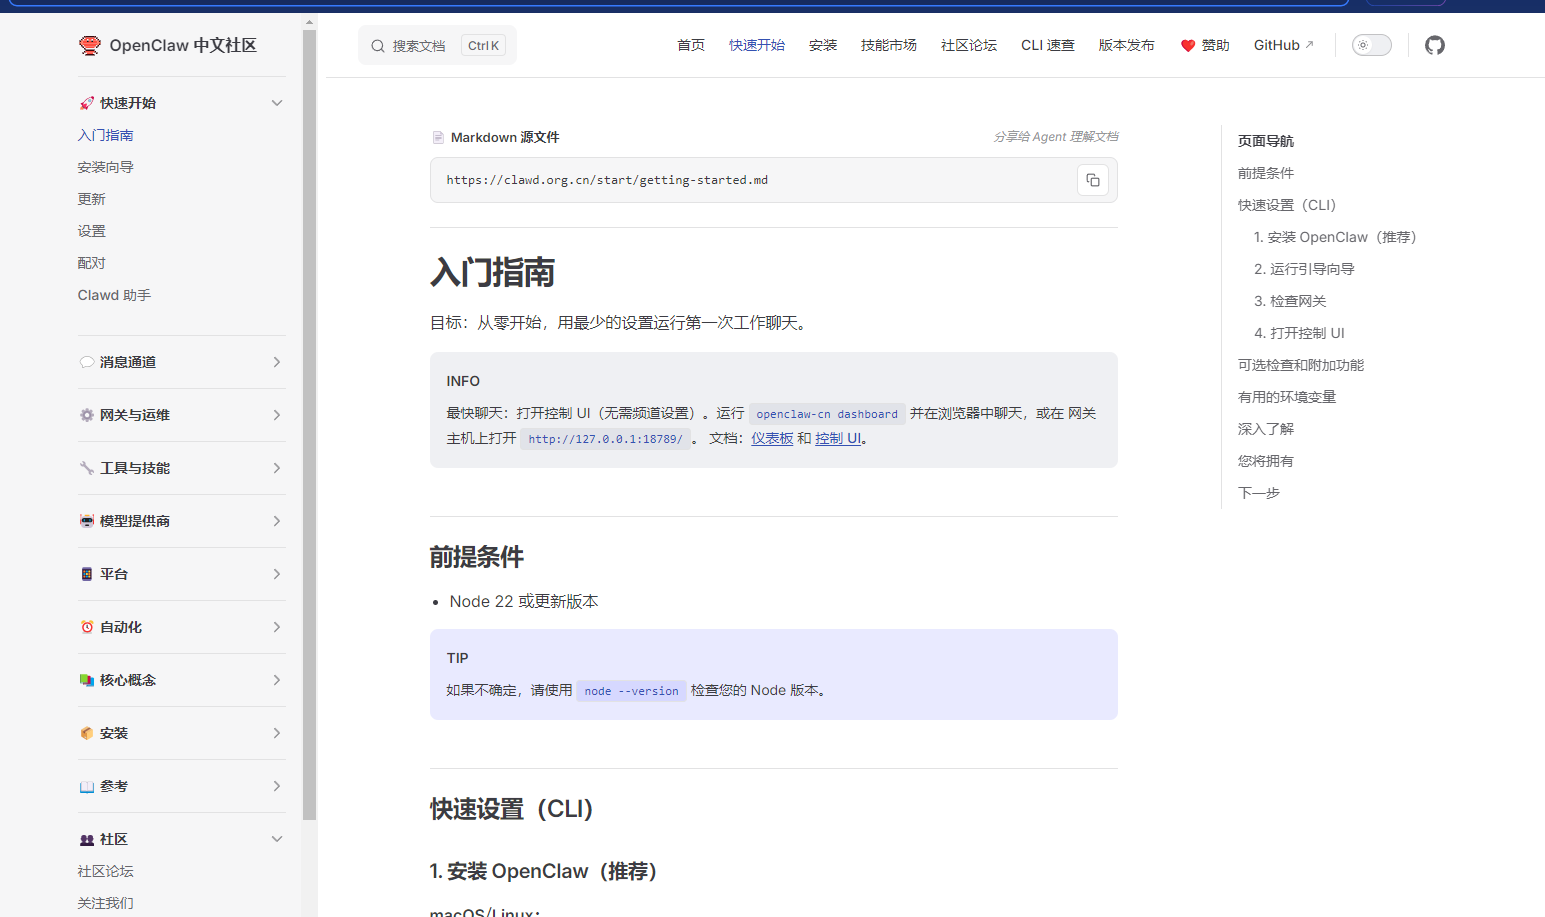Expand the 网关与运维 section chevron
The height and width of the screenshot is (917, 1545).
coord(277,415)
